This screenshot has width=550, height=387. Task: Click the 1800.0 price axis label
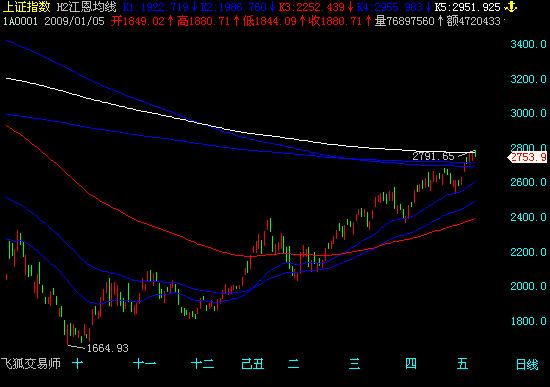point(528,321)
